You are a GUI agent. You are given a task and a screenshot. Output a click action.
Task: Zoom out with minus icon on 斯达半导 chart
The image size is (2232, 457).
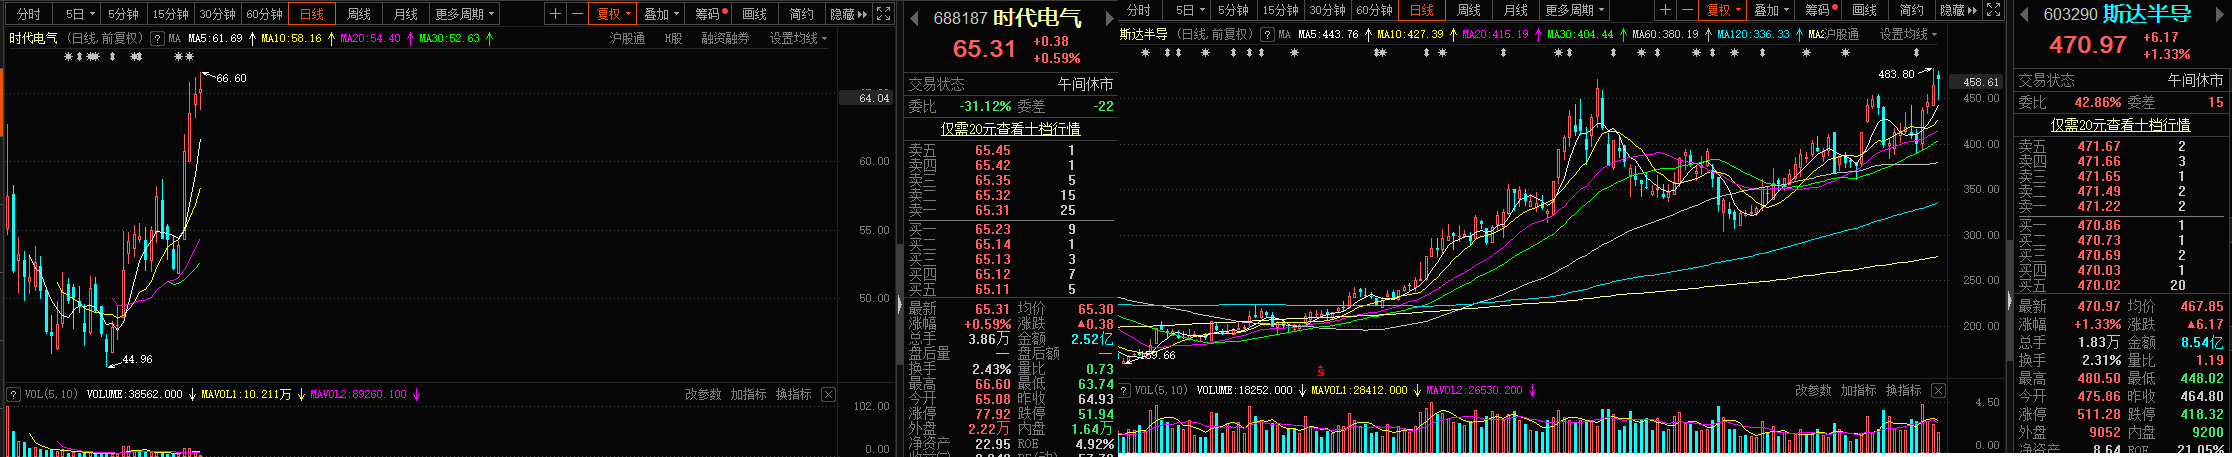[1688, 10]
